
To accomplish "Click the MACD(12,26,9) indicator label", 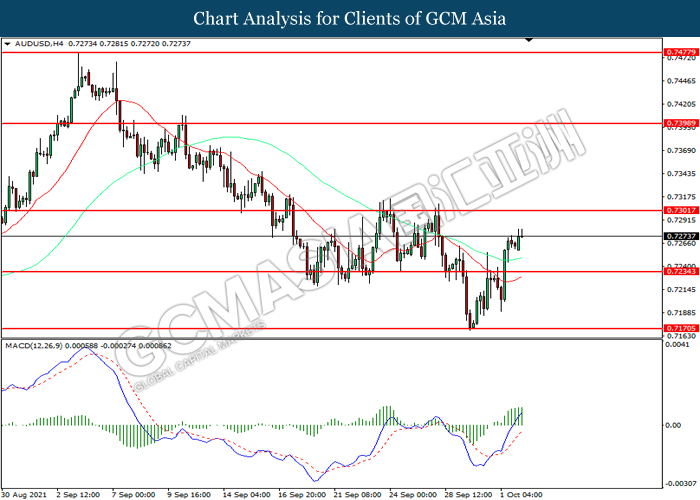I will coord(34,346).
